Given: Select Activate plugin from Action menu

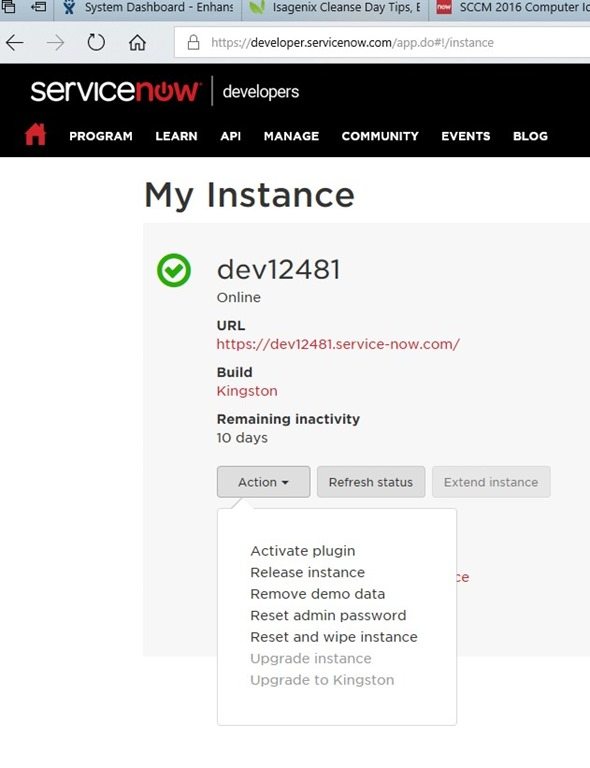Looking at the screenshot, I should [303, 551].
